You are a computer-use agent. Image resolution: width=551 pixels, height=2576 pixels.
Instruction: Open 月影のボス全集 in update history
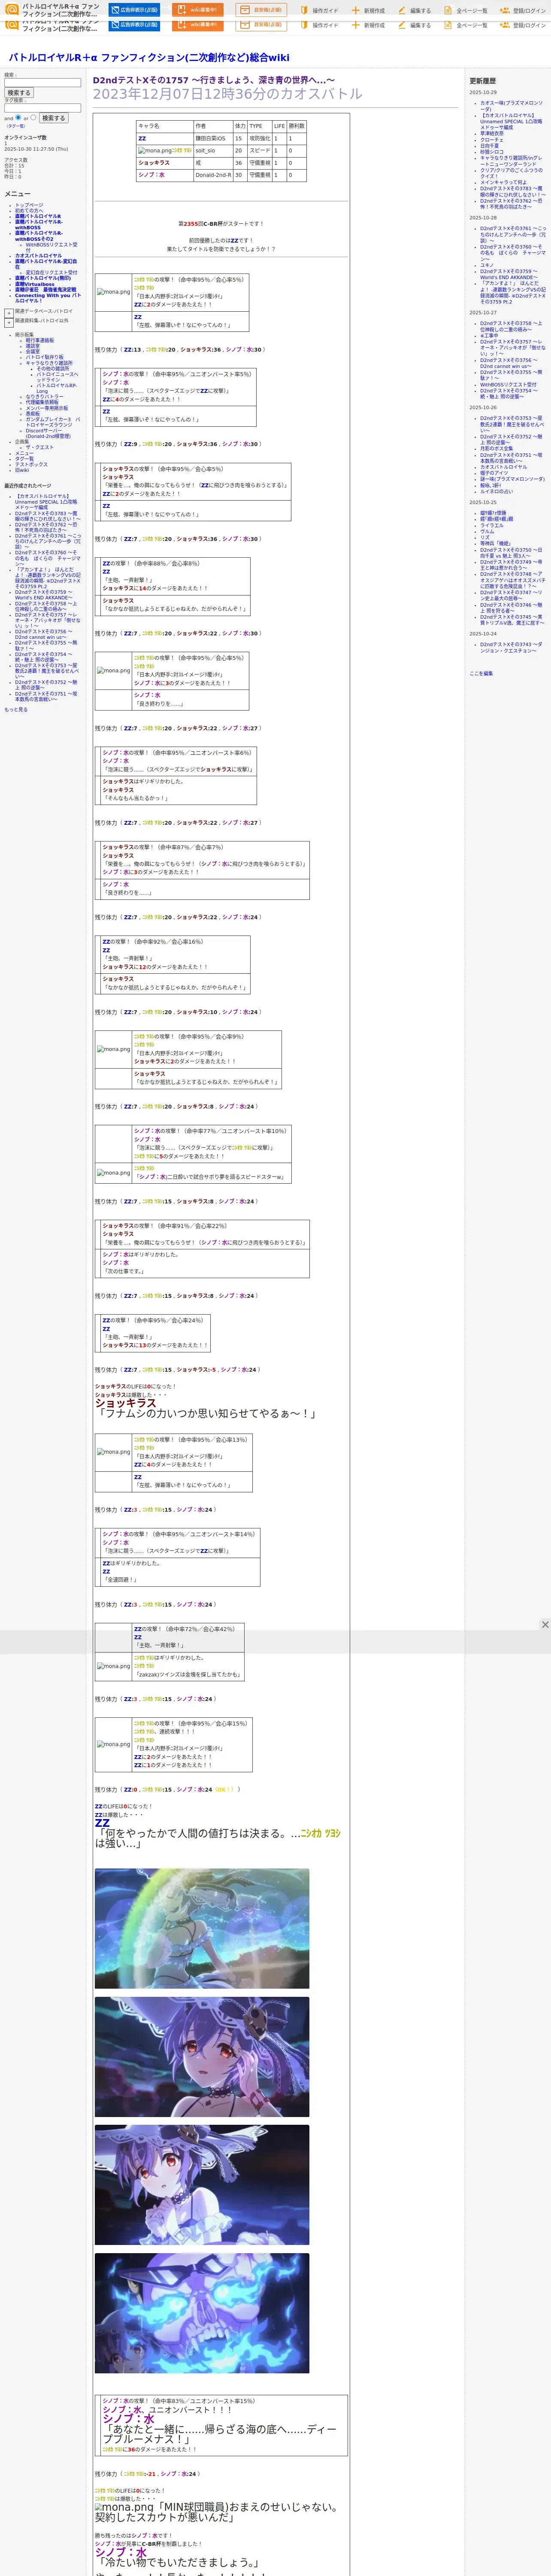point(497,449)
